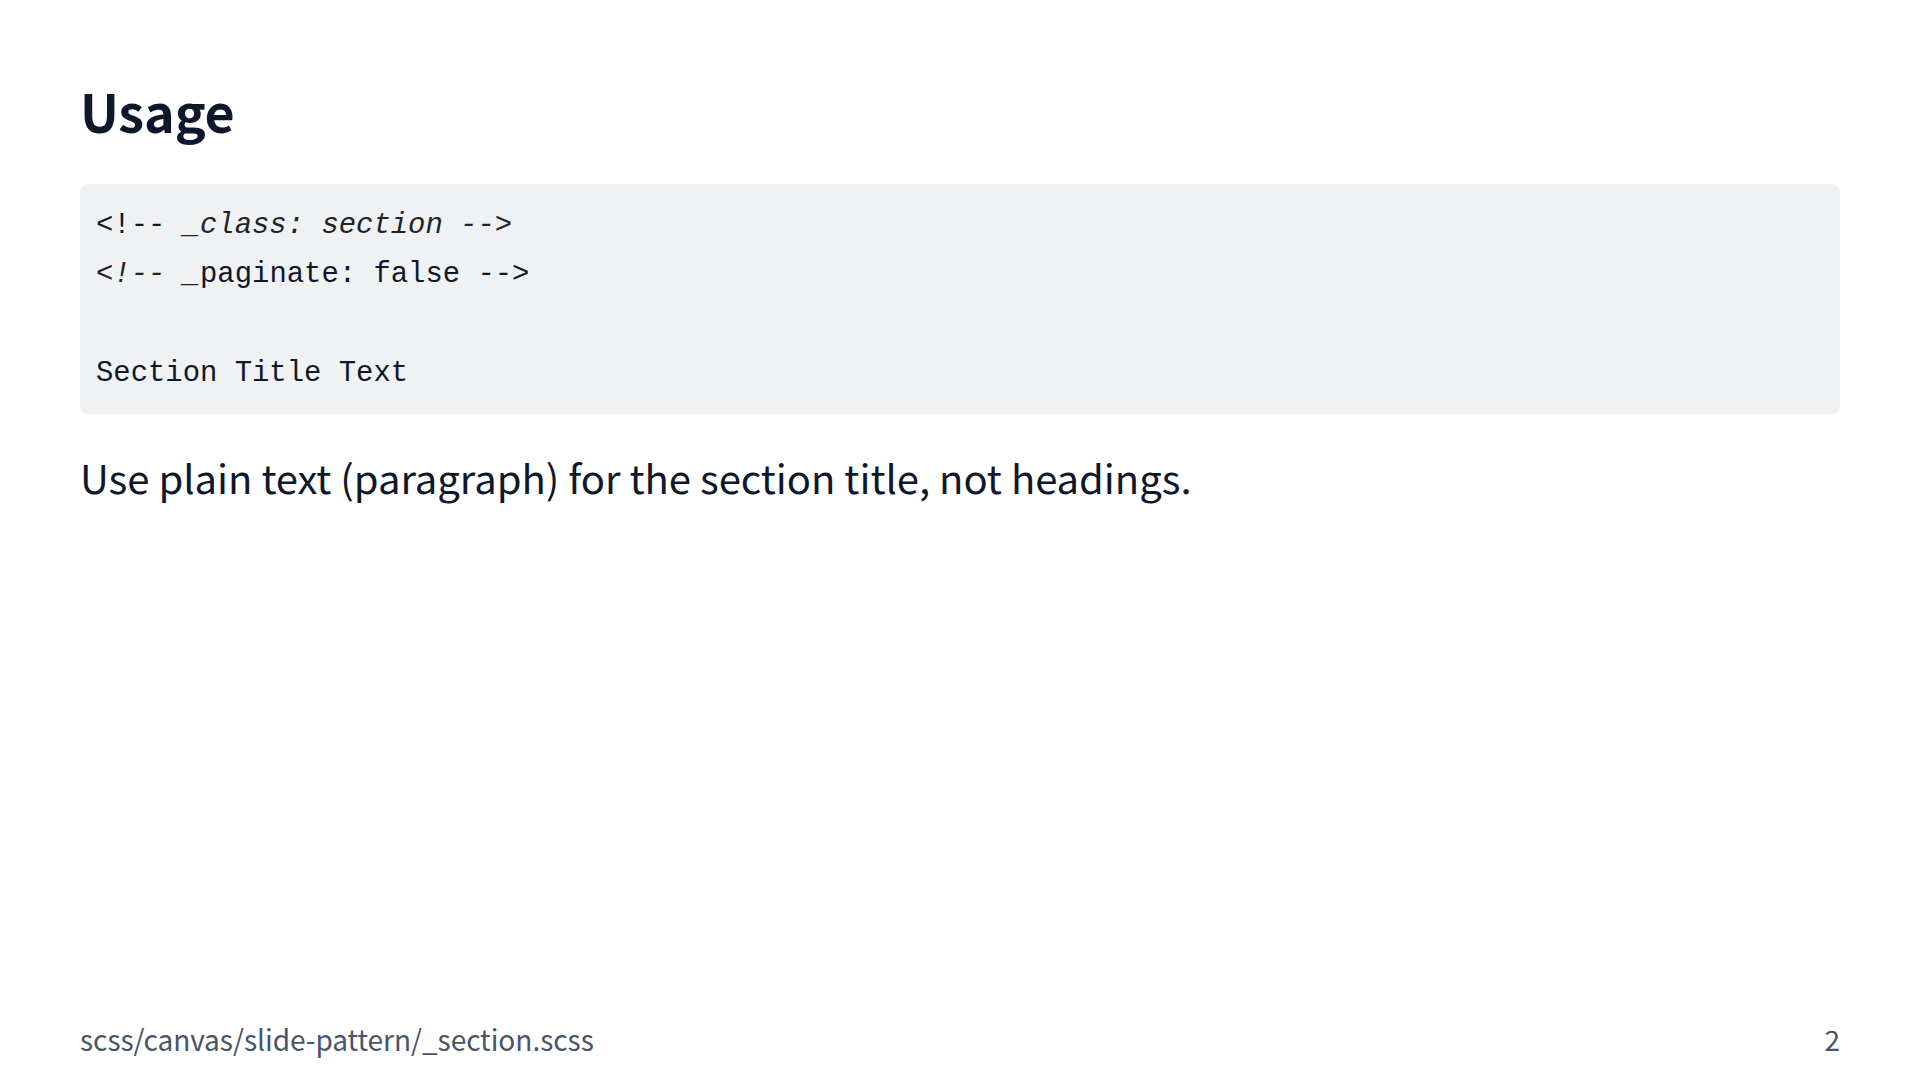Click the italic word "section" in the first code line
The width and height of the screenshot is (1920, 1080).
click(381, 224)
